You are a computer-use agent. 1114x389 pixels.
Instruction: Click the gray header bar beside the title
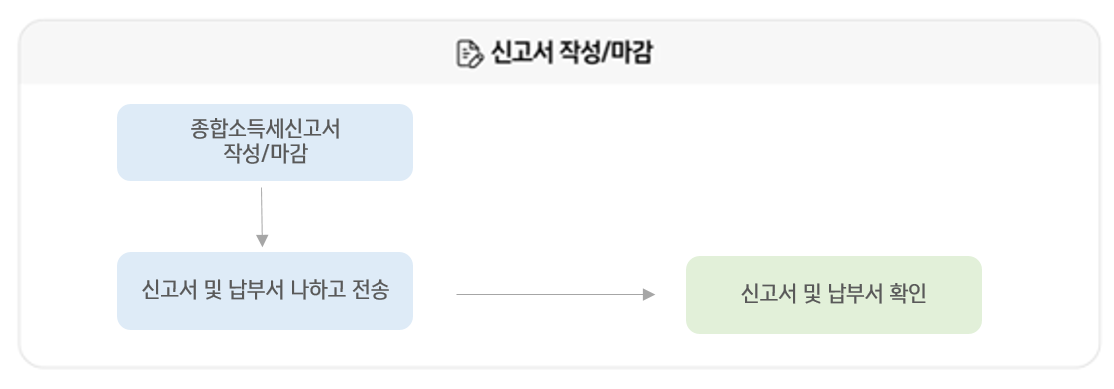(853, 54)
